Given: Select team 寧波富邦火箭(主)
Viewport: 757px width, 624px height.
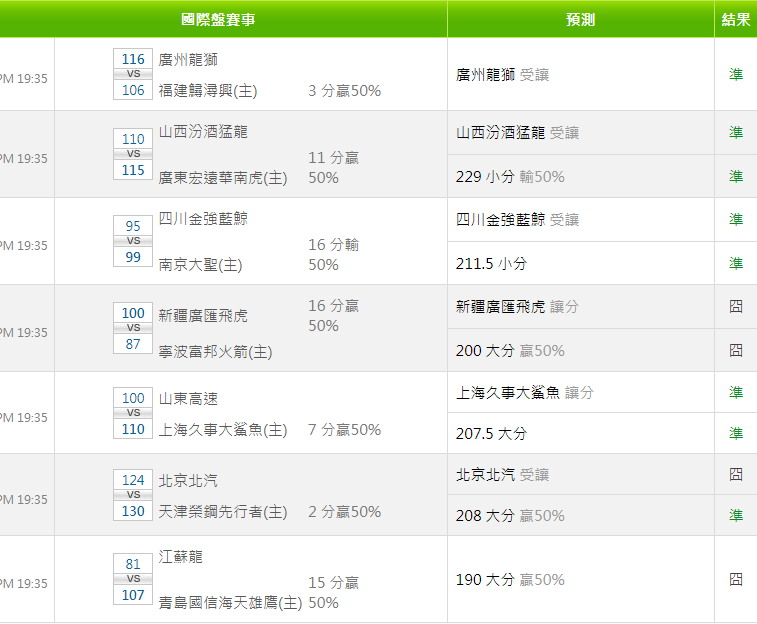Looking at the screenshot, I should coord(216,351).
